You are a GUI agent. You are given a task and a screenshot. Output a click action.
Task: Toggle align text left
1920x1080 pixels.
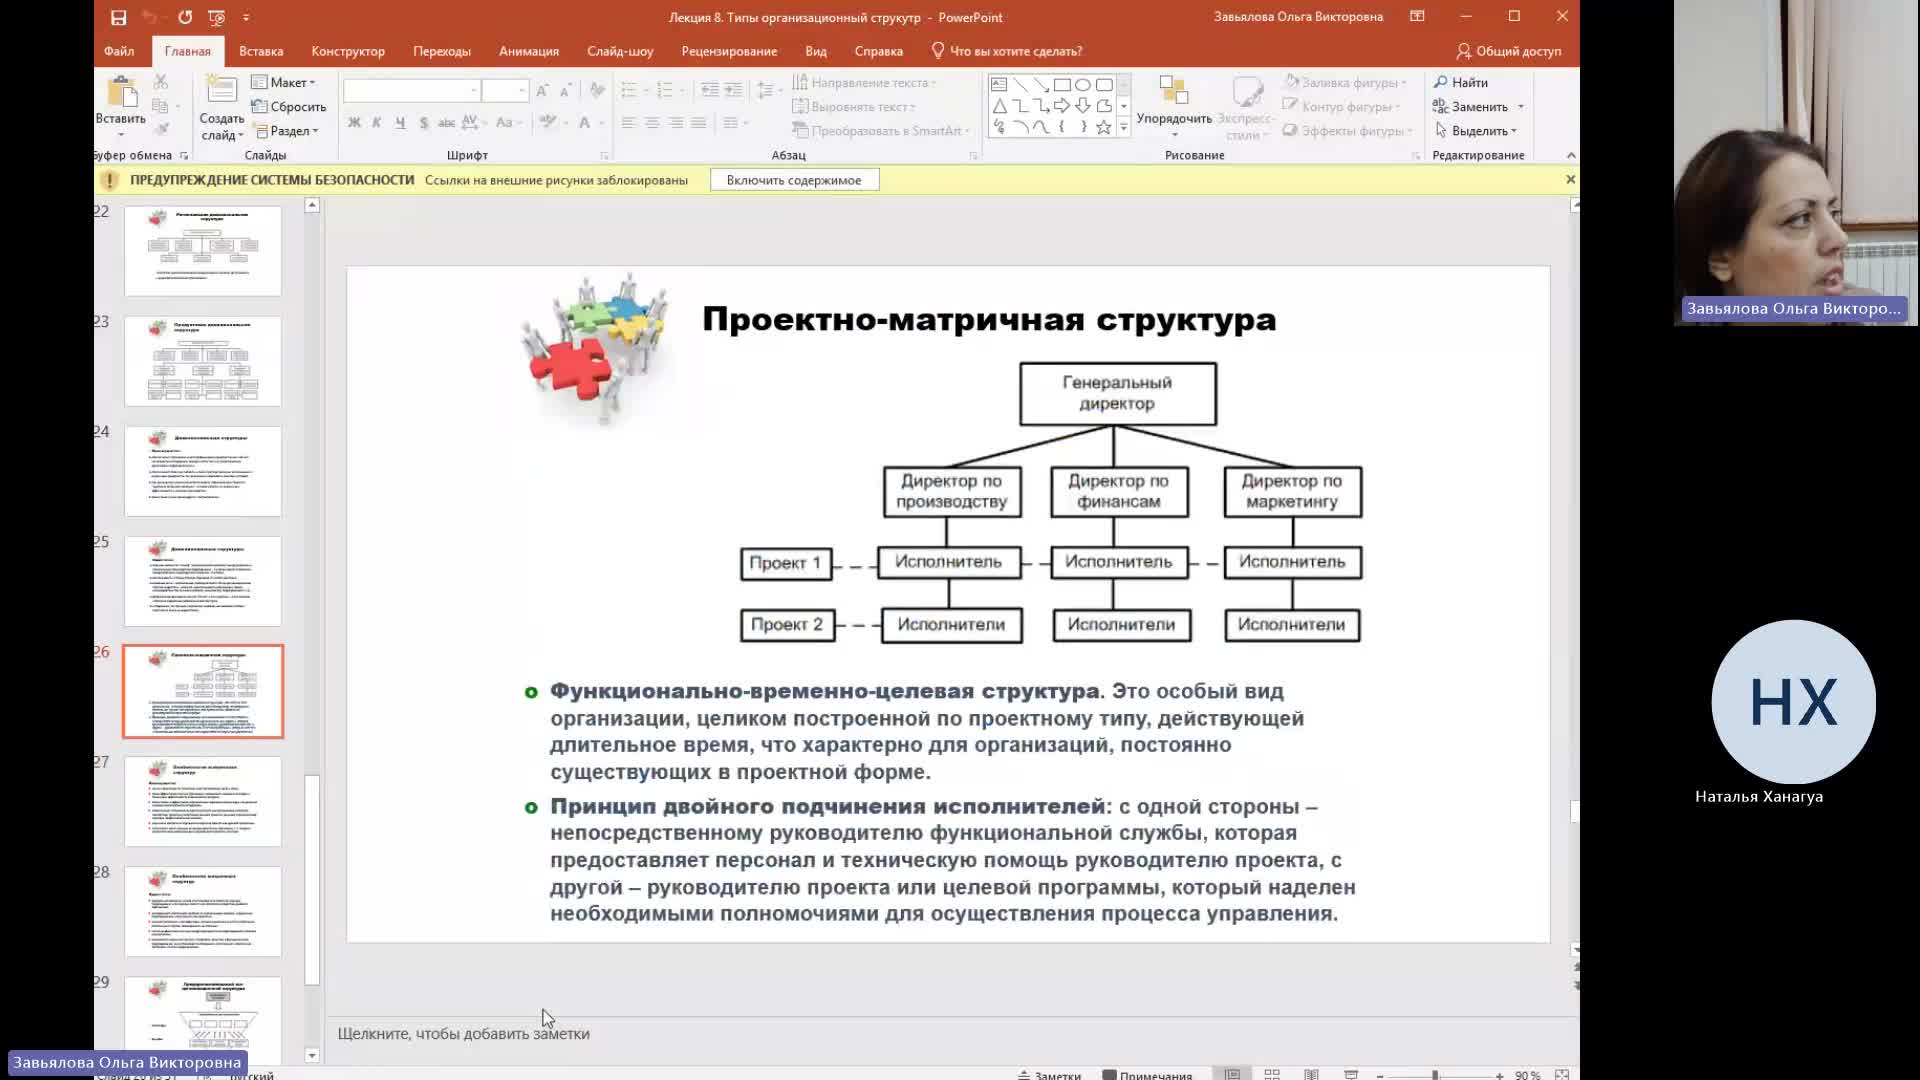click(629, 123)
